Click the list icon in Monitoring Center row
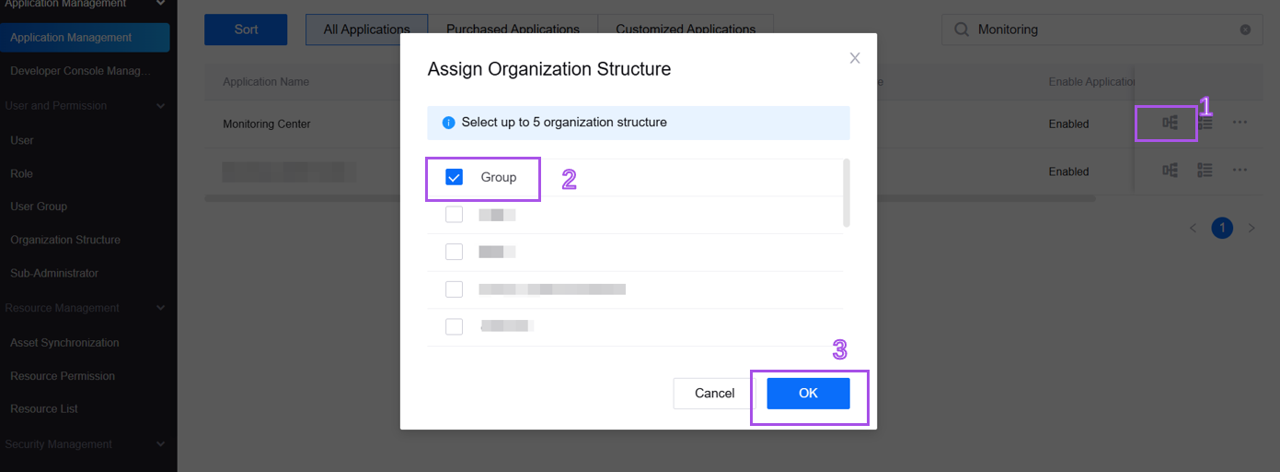 pos(1205,123)
